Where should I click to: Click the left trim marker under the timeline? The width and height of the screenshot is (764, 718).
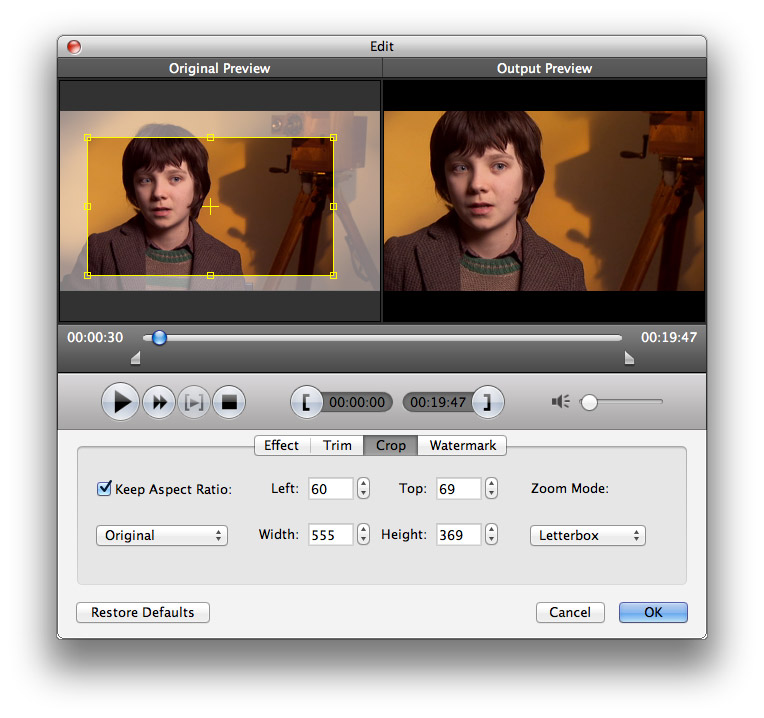pyautogui.click(x=136, y=359)
